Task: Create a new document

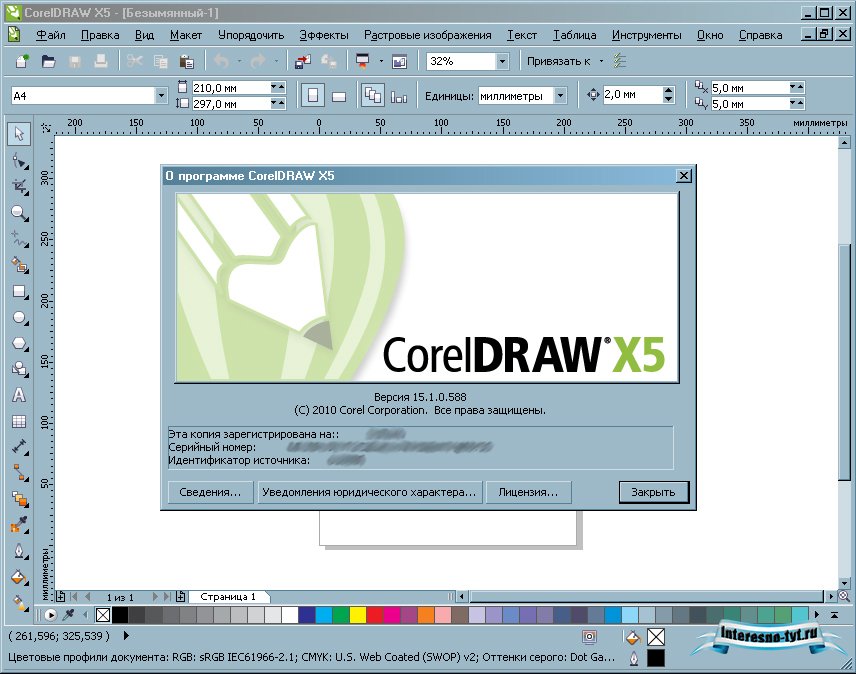Action: tap(22, 61)
